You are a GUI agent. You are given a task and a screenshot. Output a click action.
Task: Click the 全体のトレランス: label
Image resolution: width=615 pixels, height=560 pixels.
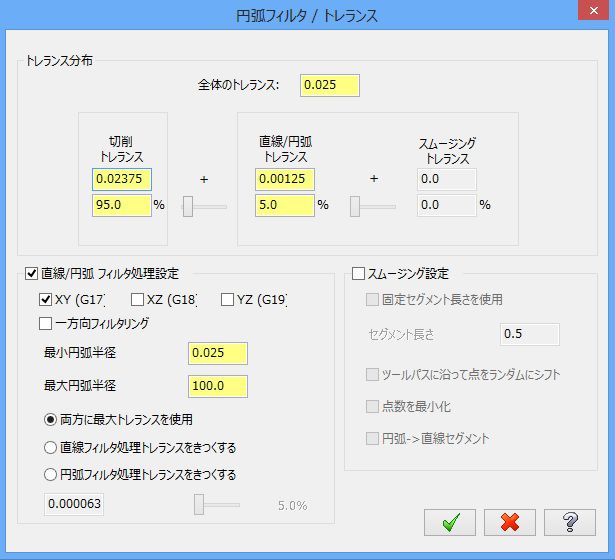tap(238, 85)
